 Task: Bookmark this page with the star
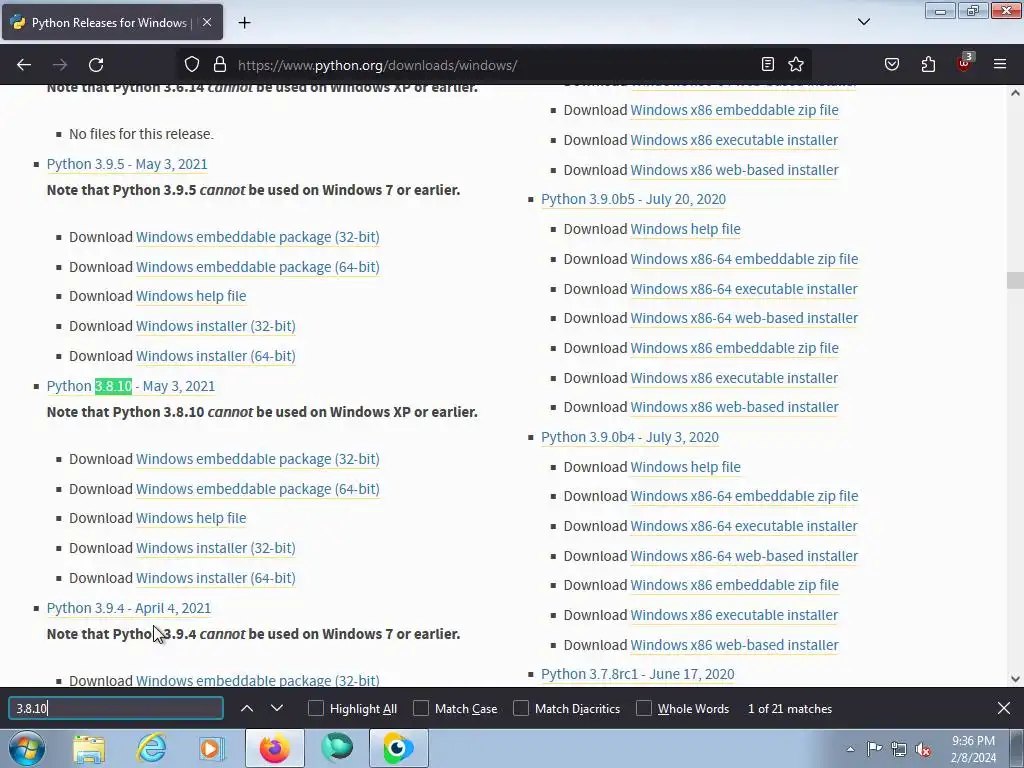[x=795, y=64]
